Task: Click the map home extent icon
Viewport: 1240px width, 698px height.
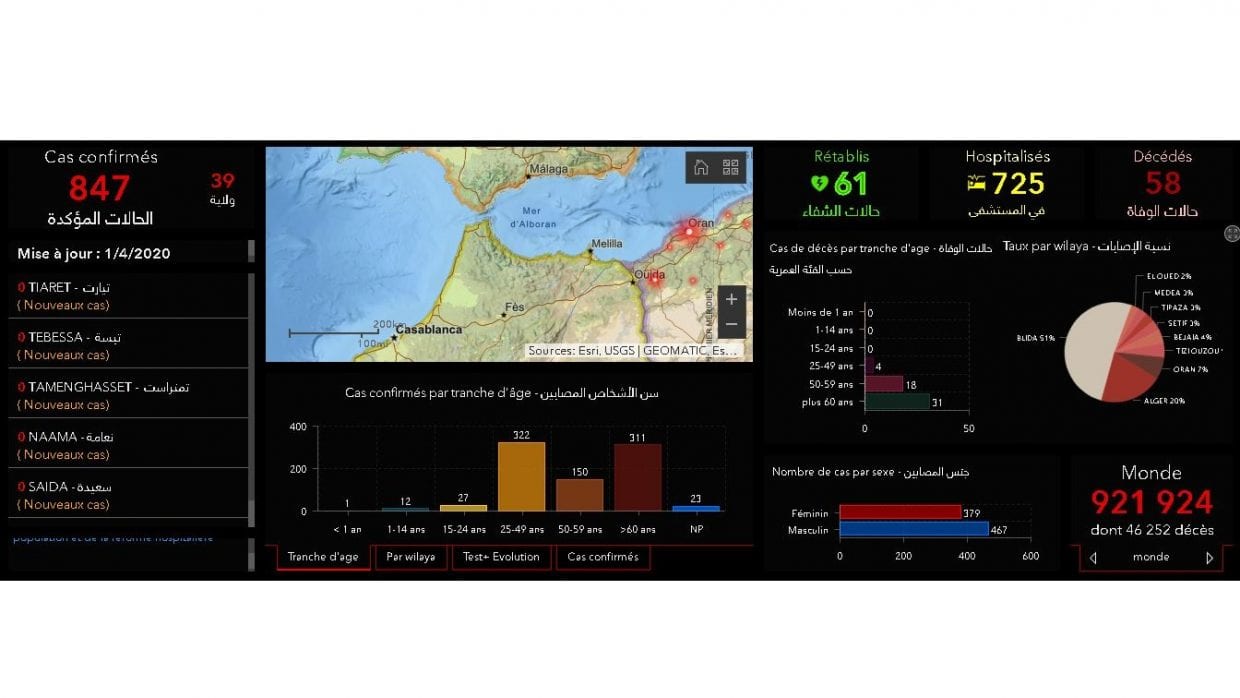Action: coord(701,167)
